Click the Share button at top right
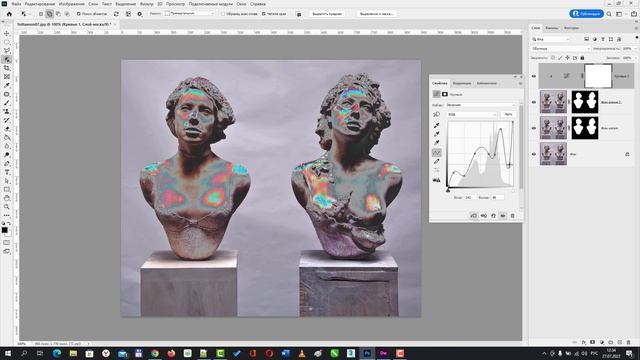 (587, 14)
